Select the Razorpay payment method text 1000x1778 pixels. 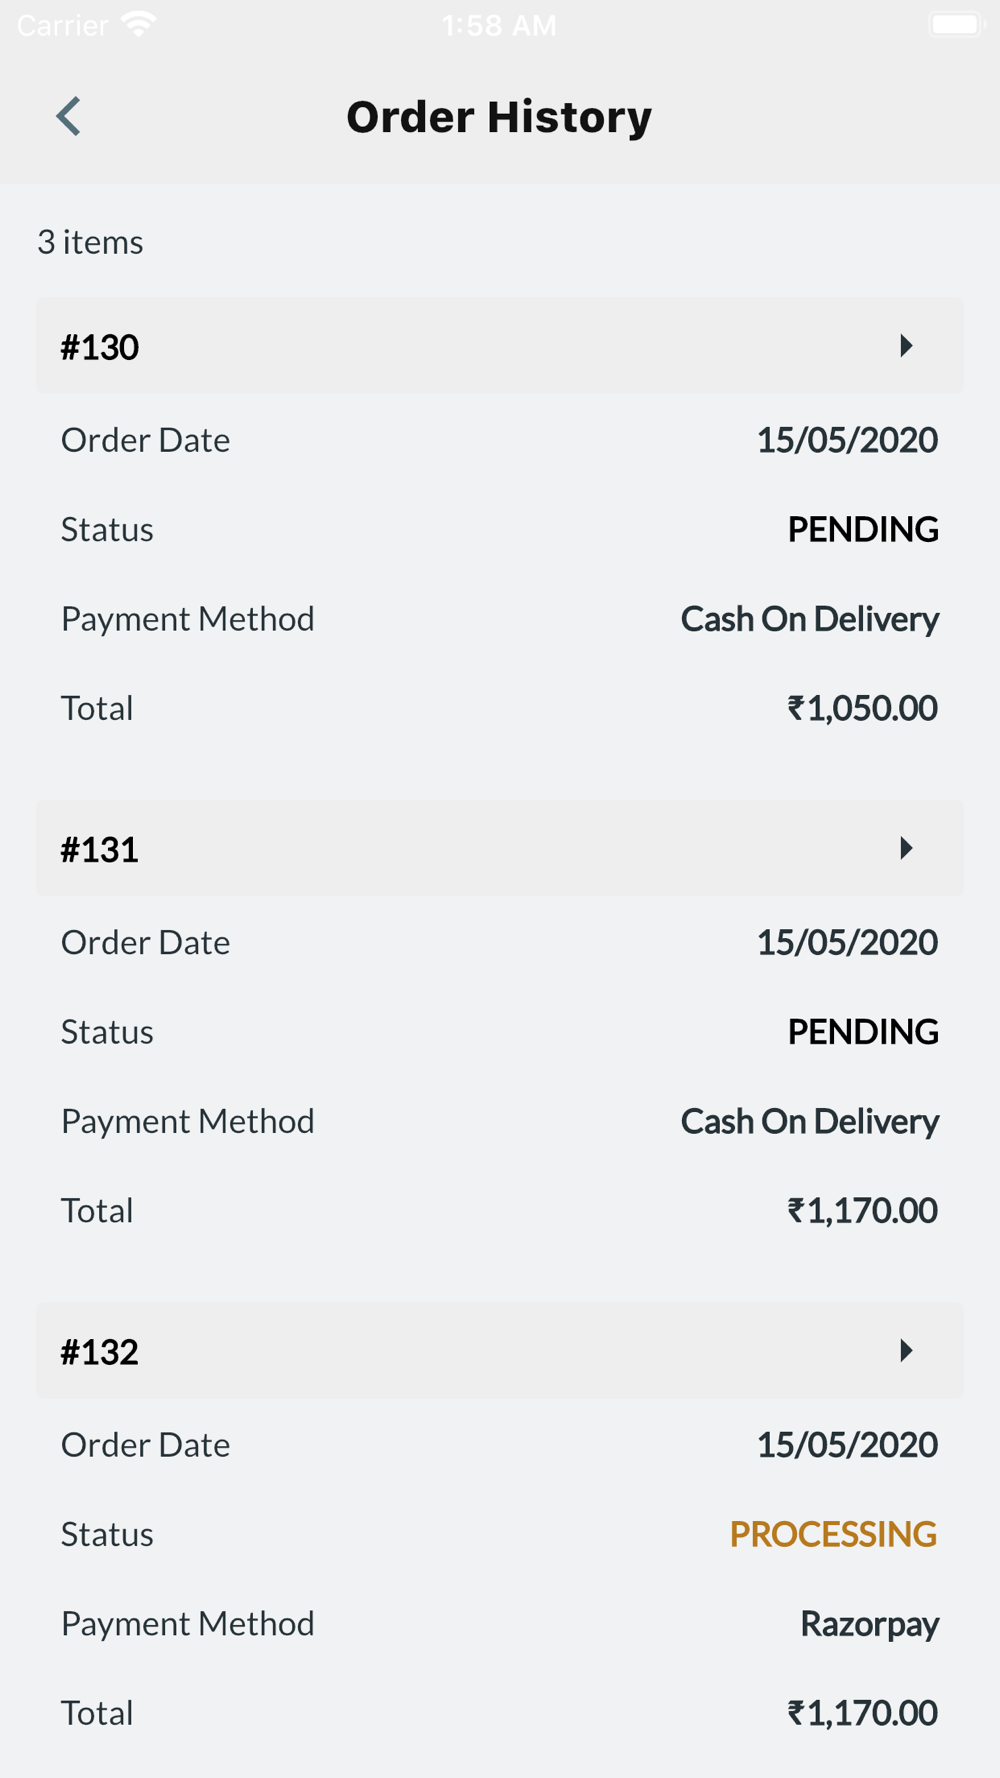point(869,1624)
